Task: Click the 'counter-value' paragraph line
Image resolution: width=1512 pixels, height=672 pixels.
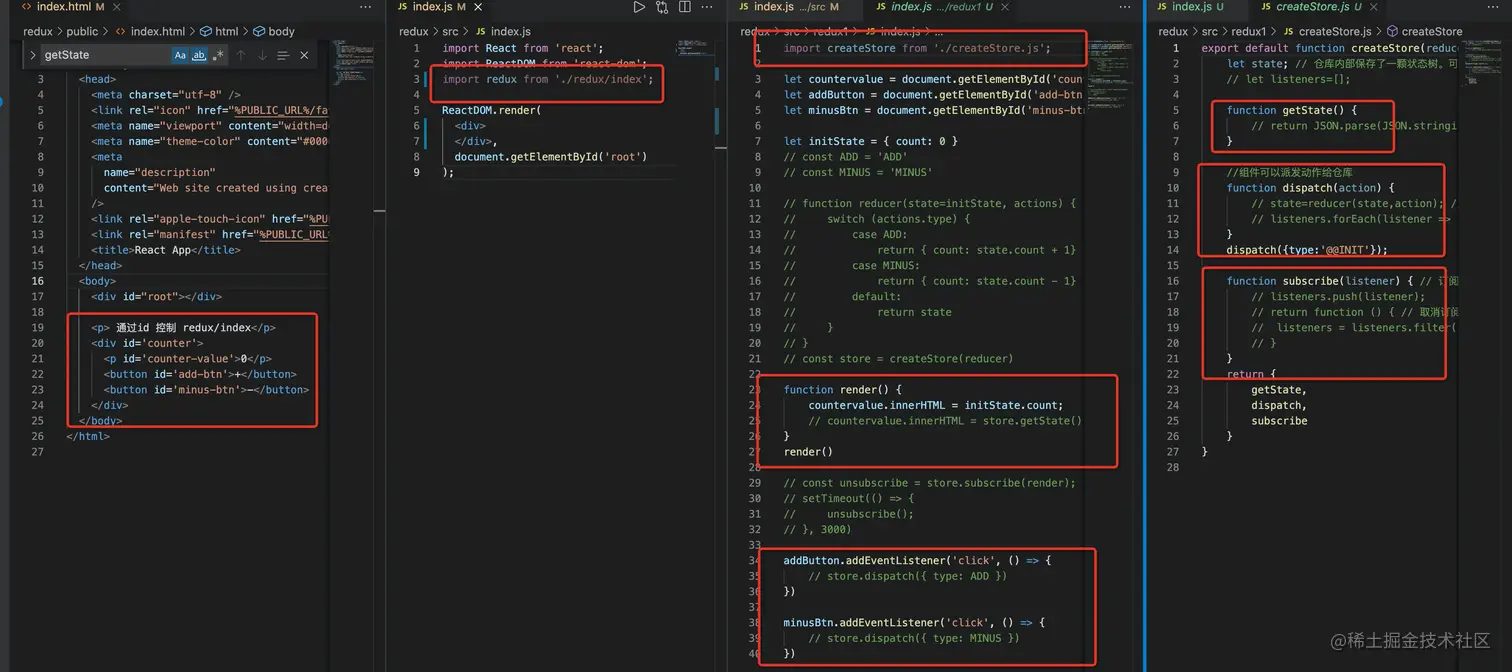Action: pyautogui.click(x=187, y=358)
